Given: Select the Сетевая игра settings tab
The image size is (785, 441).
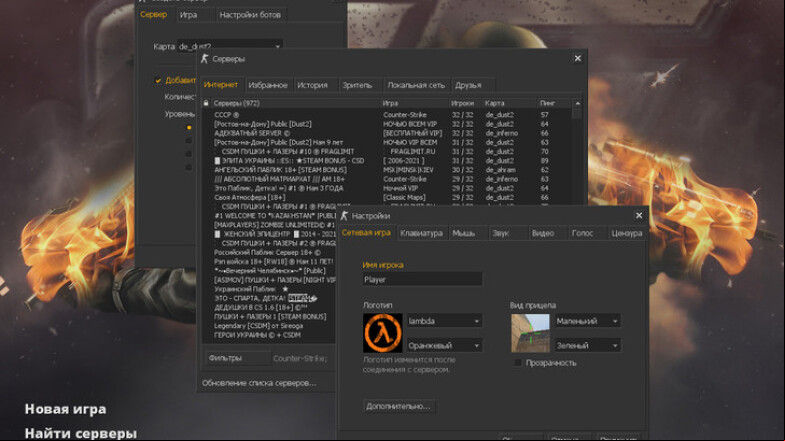Looking at the screenshot, I should pos(366,233).
